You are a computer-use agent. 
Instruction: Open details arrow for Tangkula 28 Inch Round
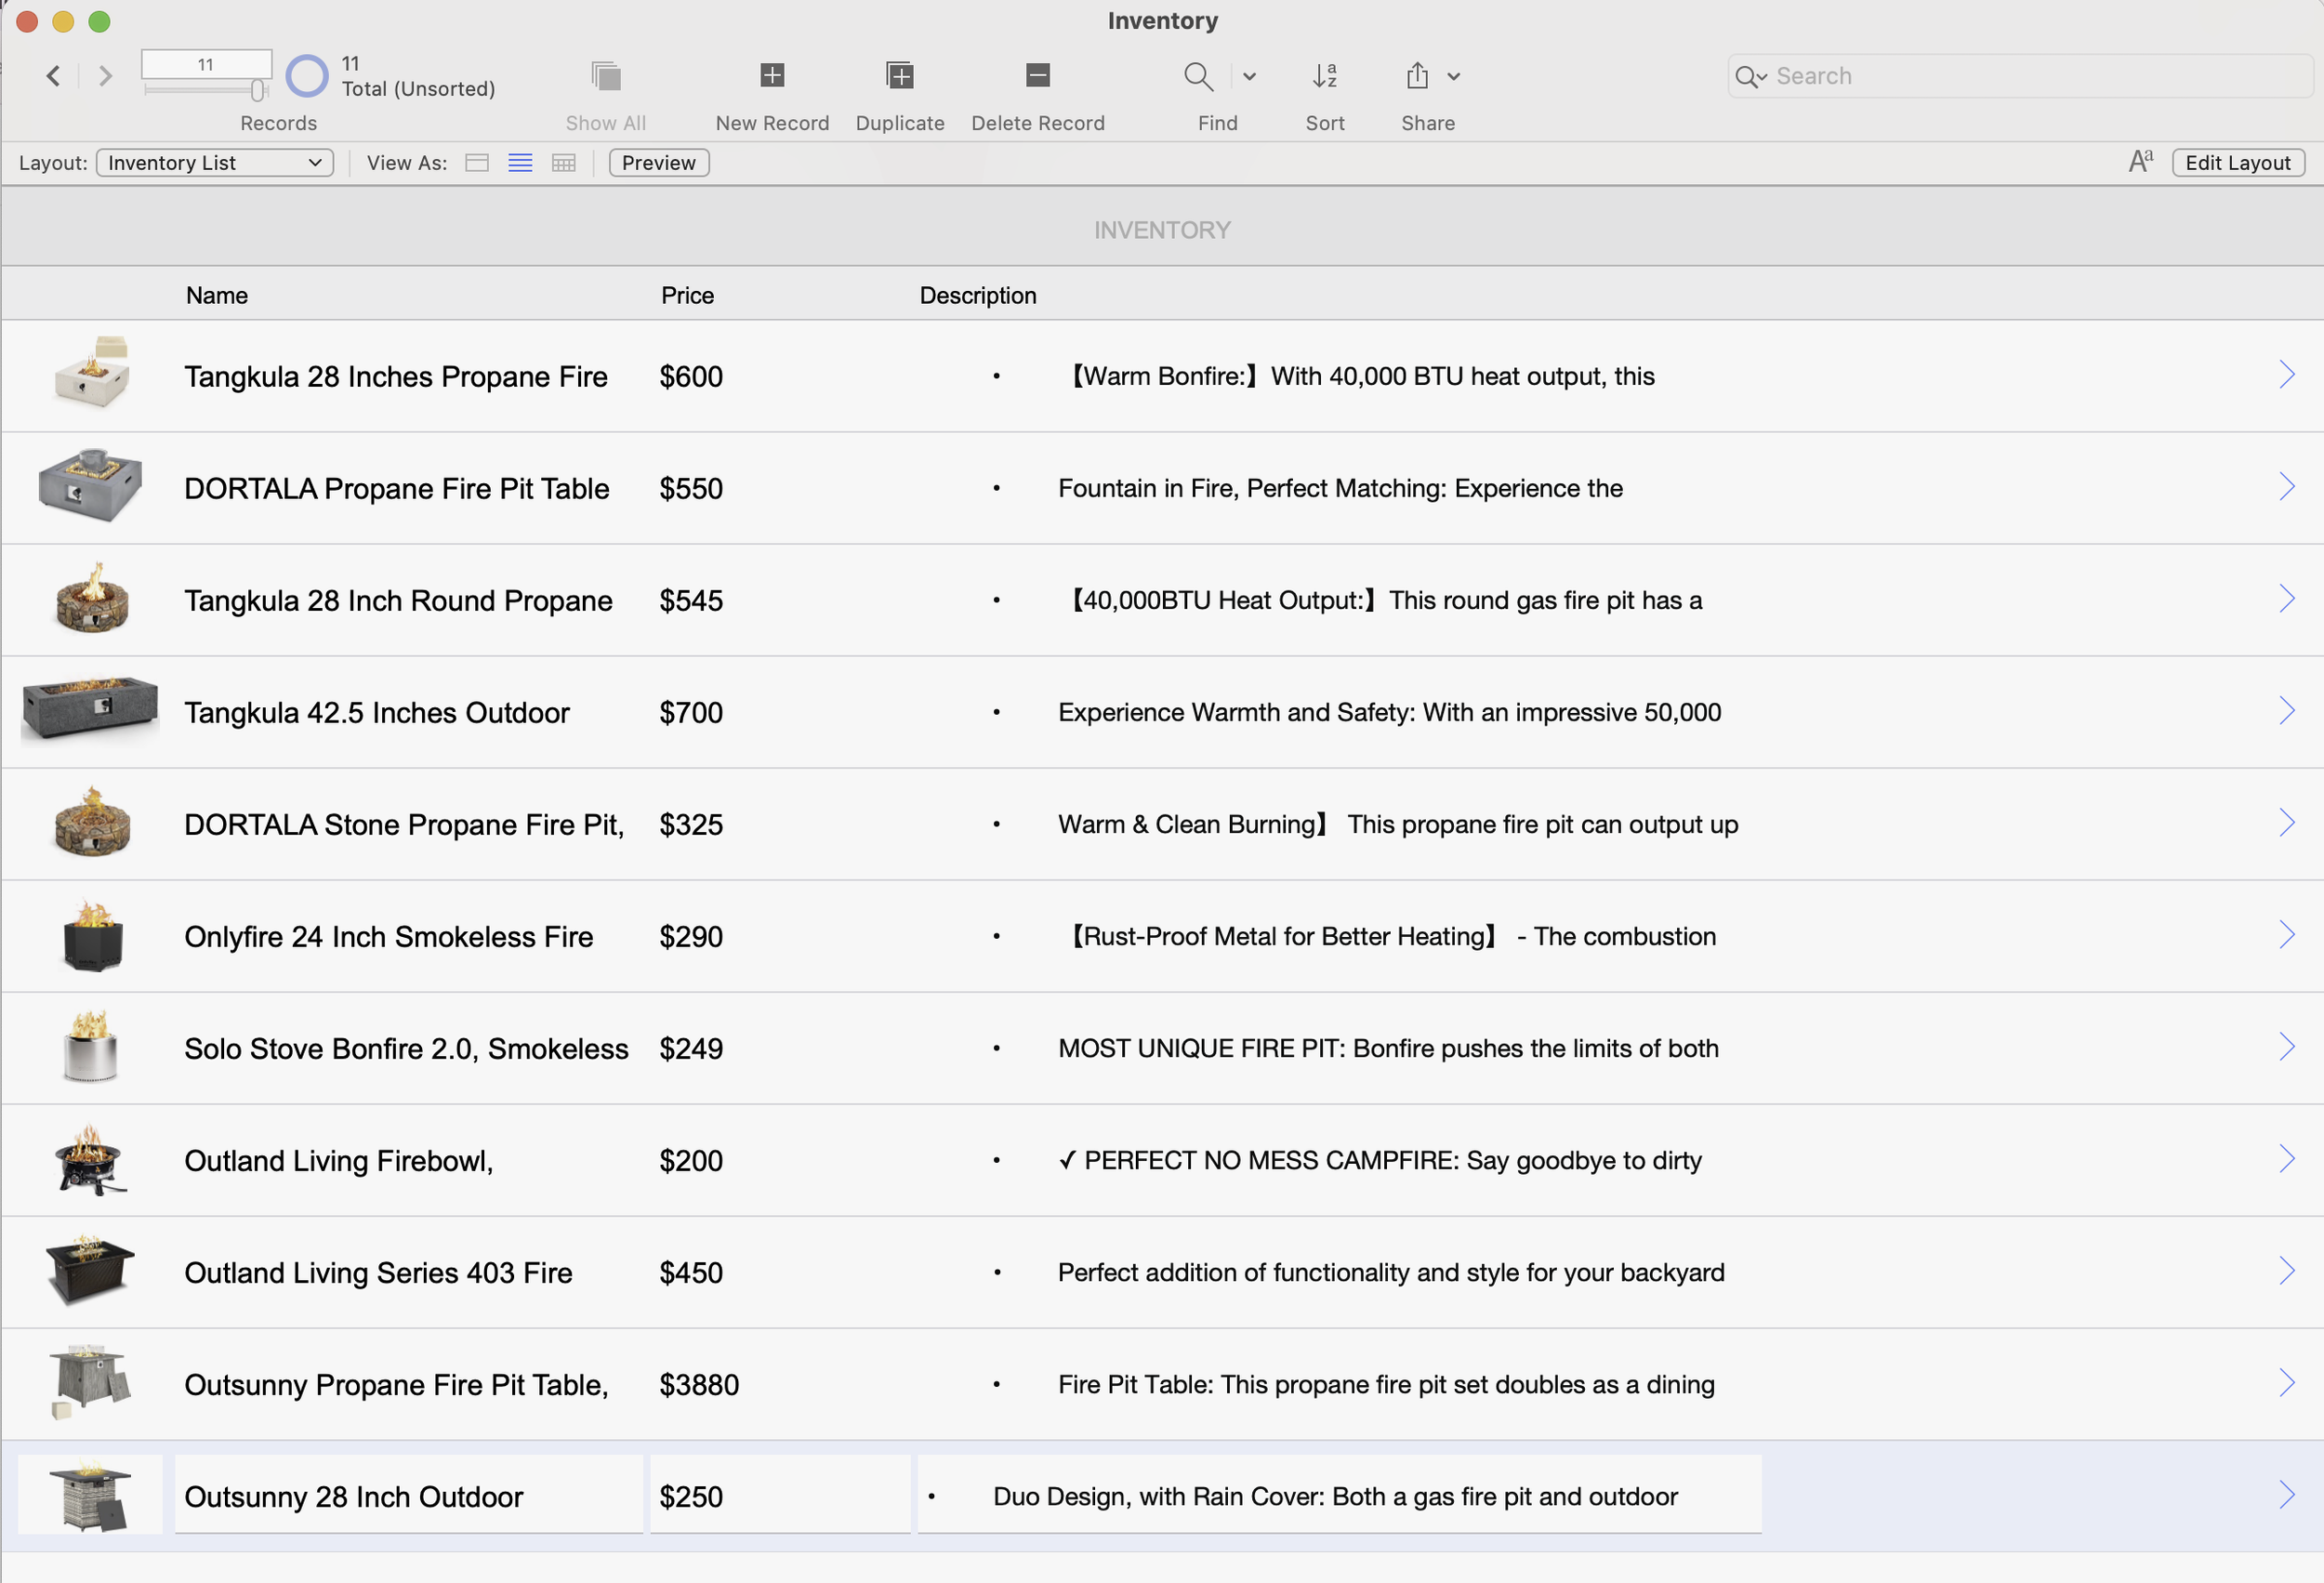2287,599
